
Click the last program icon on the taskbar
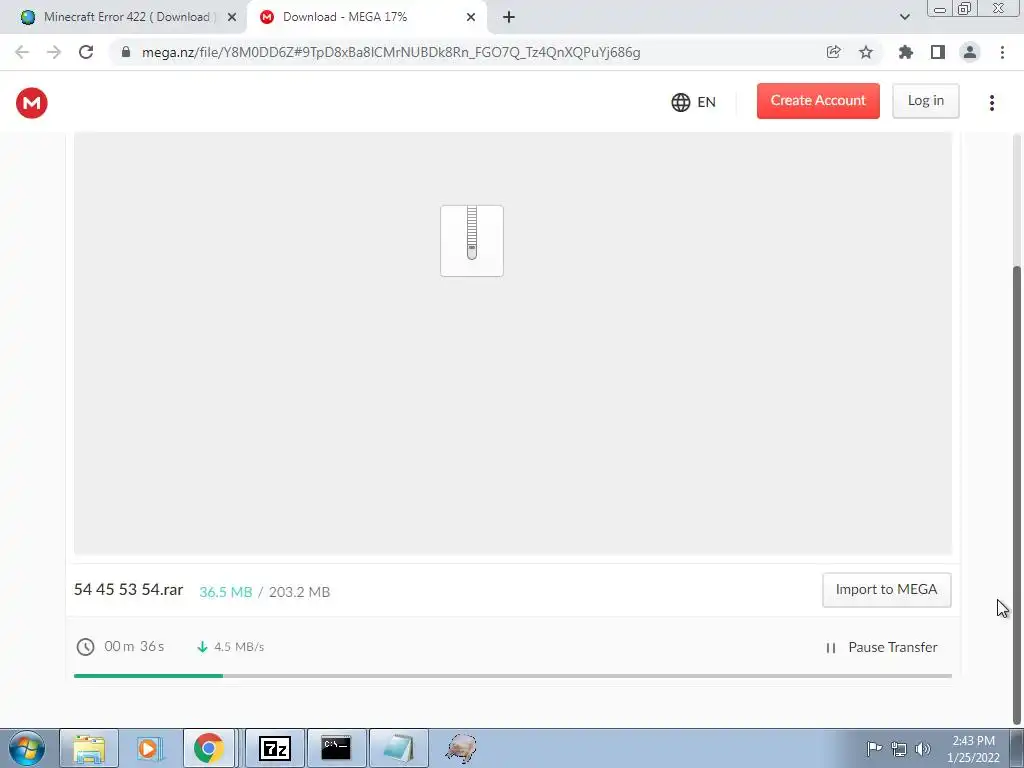coord(460,748)
